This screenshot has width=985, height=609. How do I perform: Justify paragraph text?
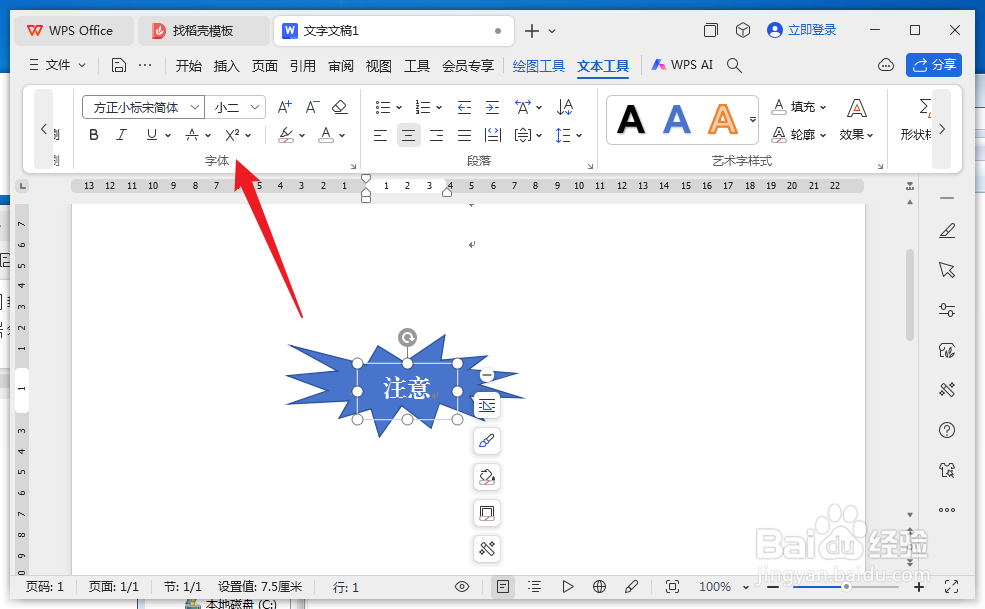coord(464,135)
